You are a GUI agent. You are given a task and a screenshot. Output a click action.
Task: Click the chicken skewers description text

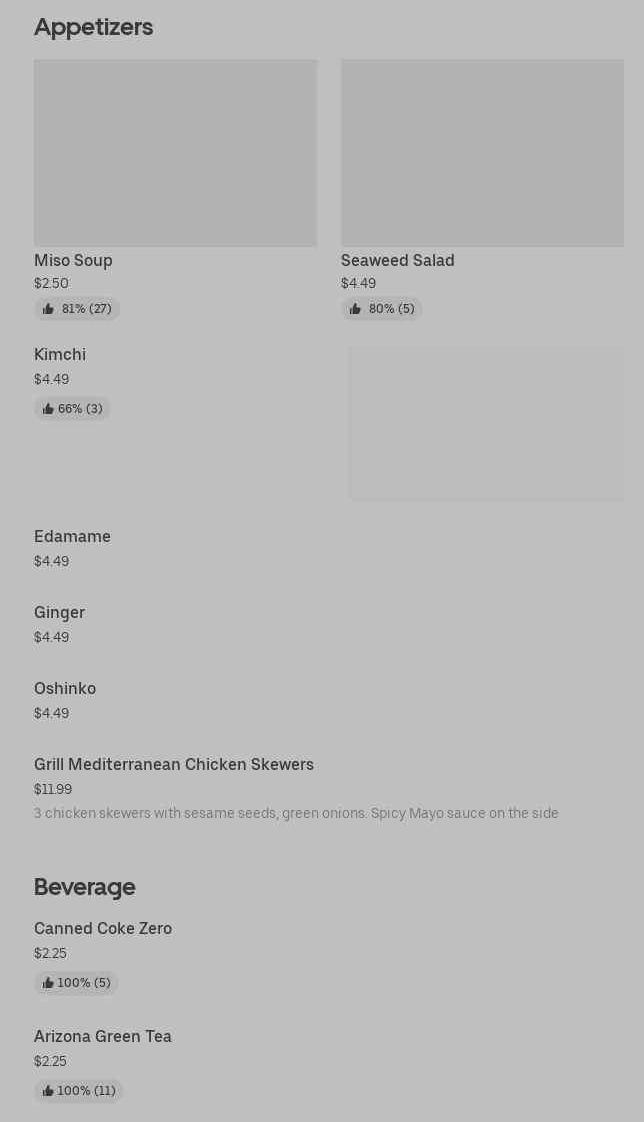(296, 813)
